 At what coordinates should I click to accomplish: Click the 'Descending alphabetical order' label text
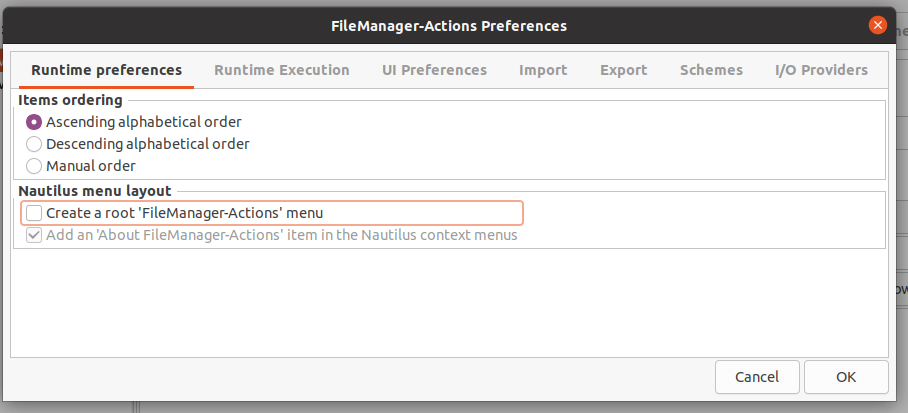pyautogui.click(x=148, y=144)
